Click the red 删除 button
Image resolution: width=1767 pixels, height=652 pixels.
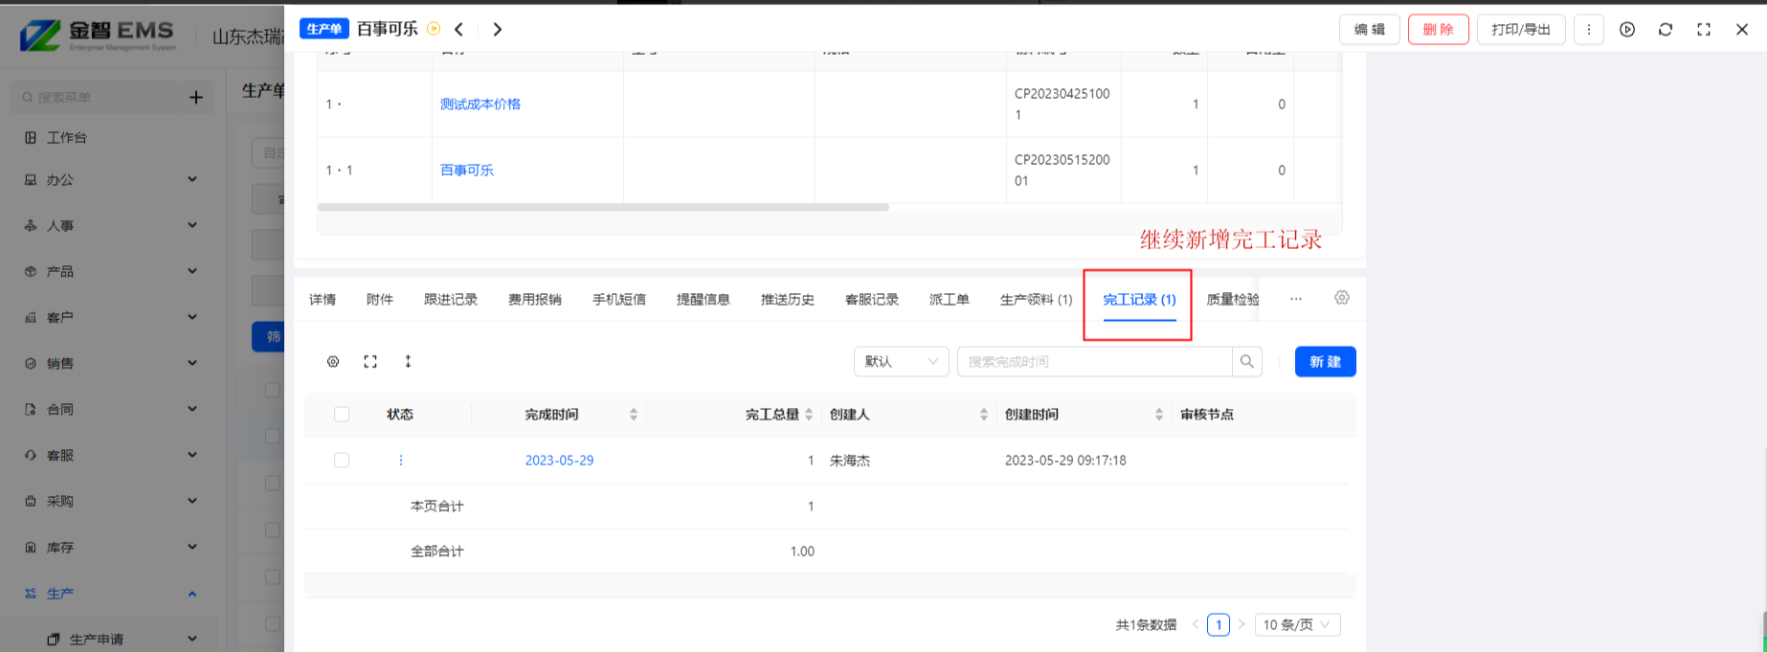[x=1438, y=29]
